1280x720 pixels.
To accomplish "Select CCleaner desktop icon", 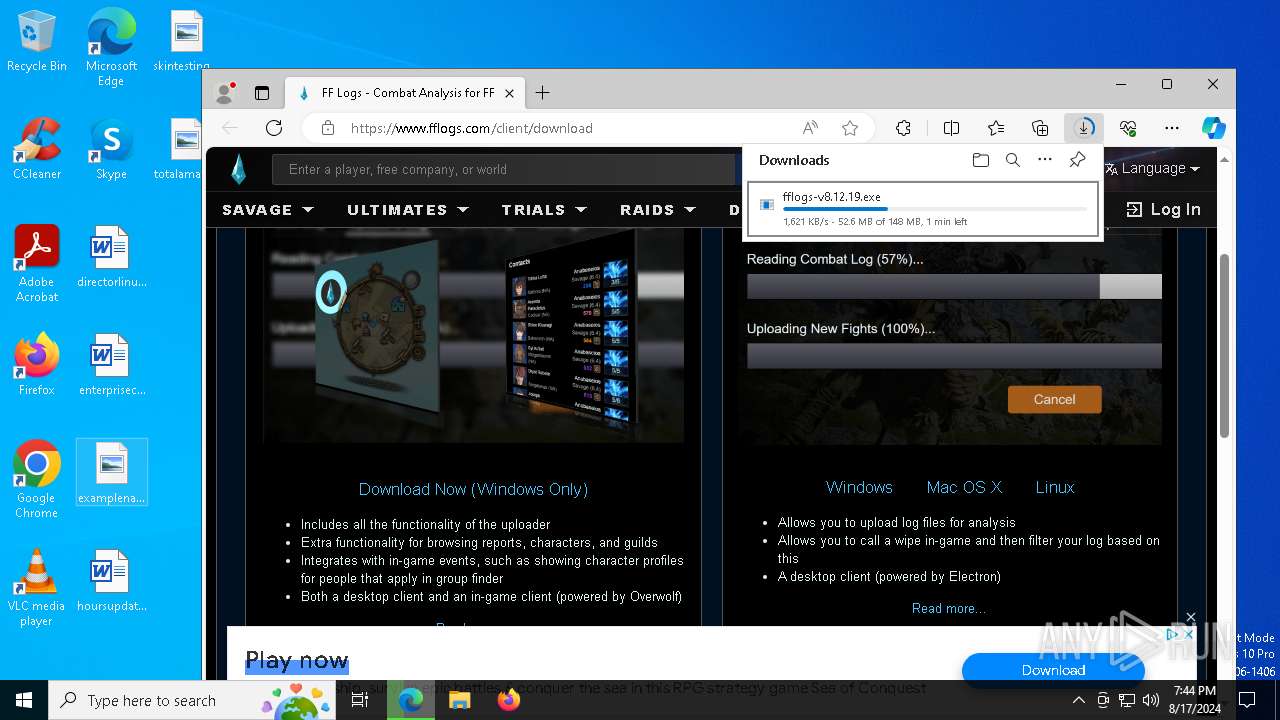I will coord(37,149).
